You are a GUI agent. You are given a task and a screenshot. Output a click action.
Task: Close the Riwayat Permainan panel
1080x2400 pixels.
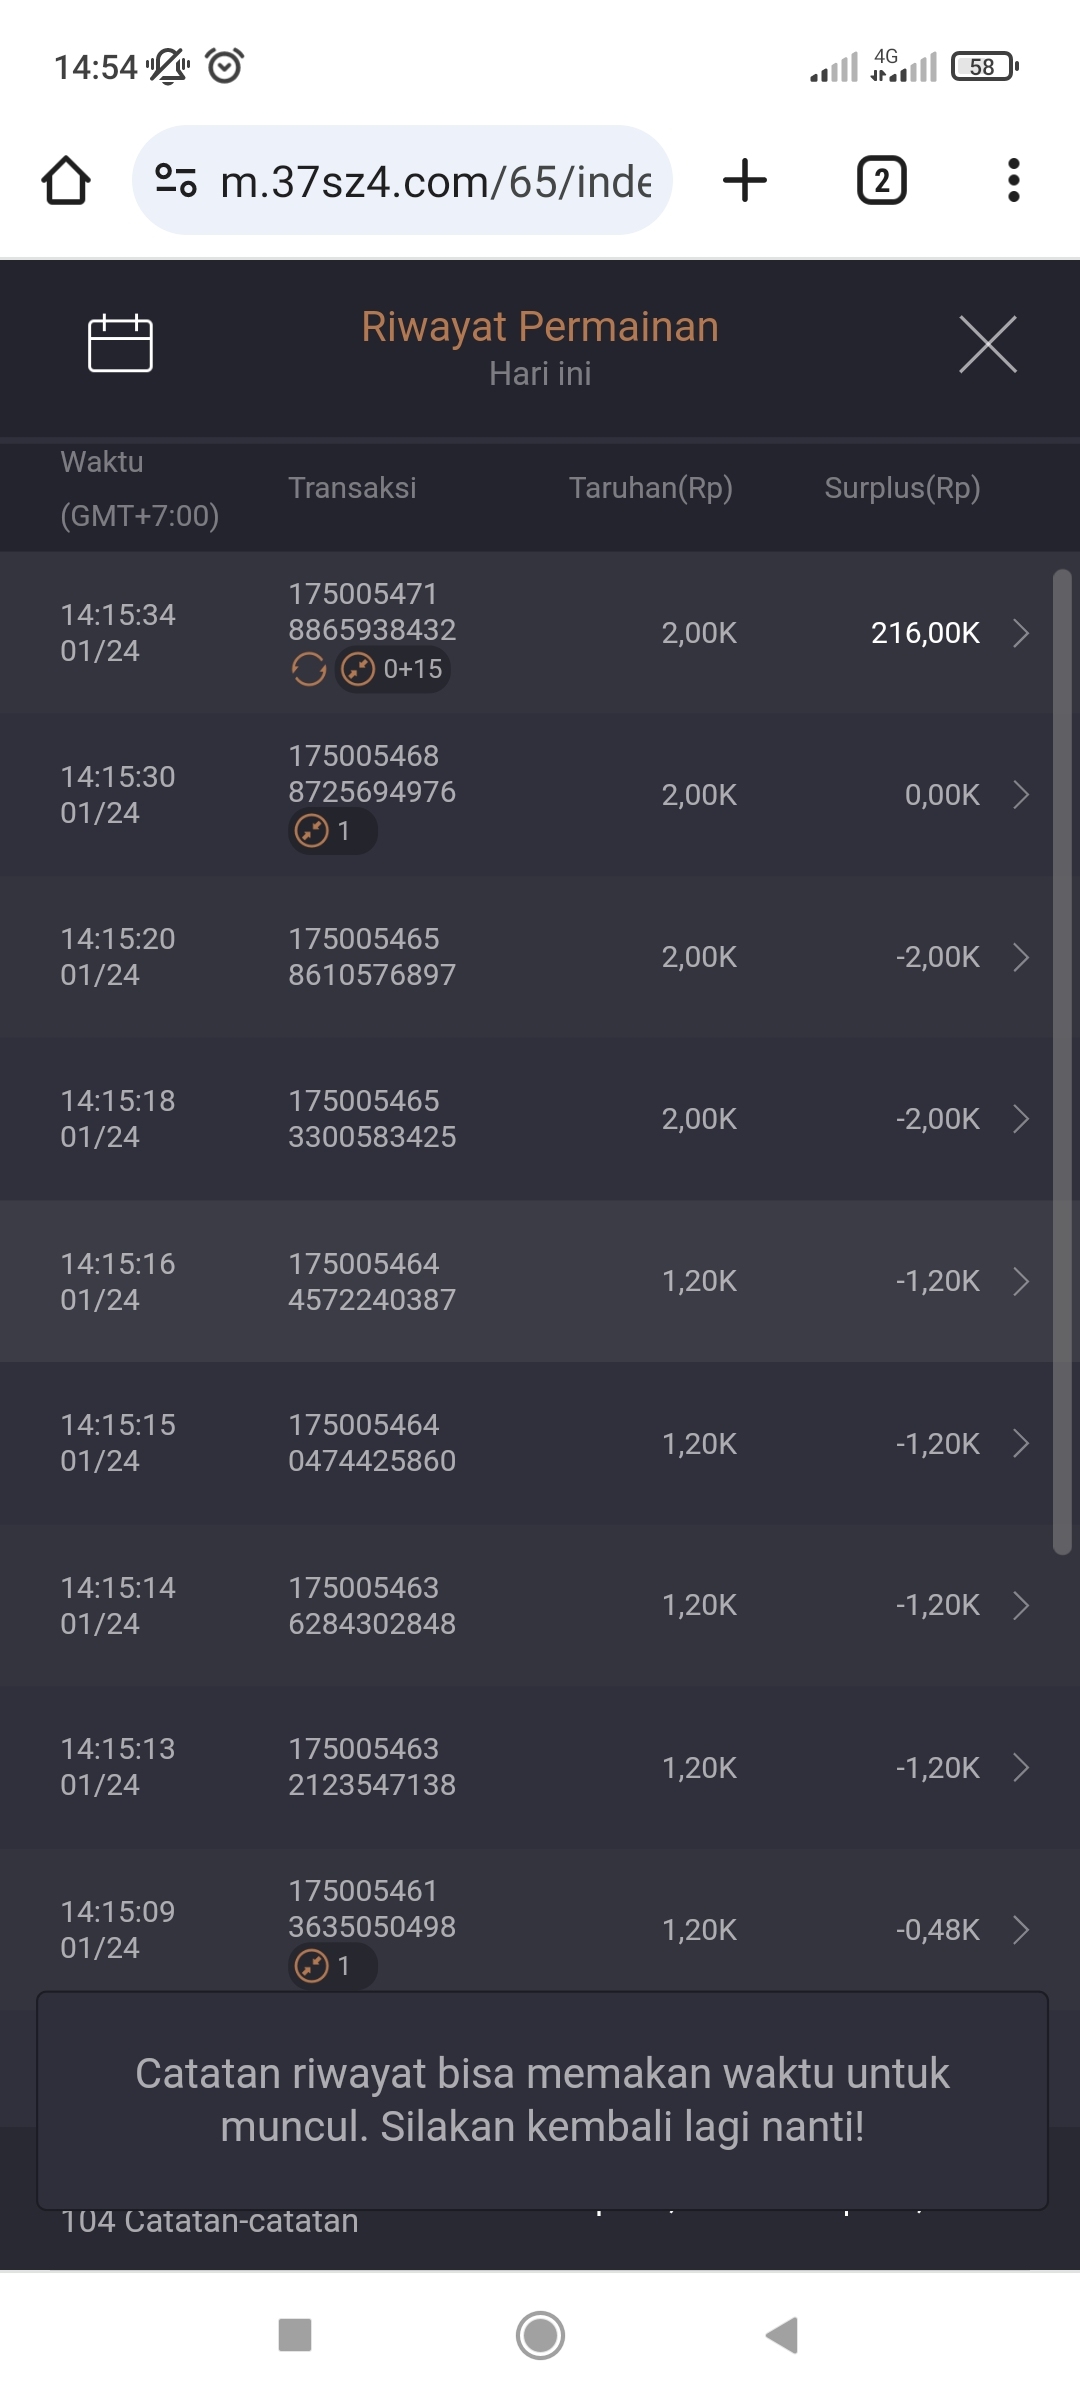[x=987, y=343]
